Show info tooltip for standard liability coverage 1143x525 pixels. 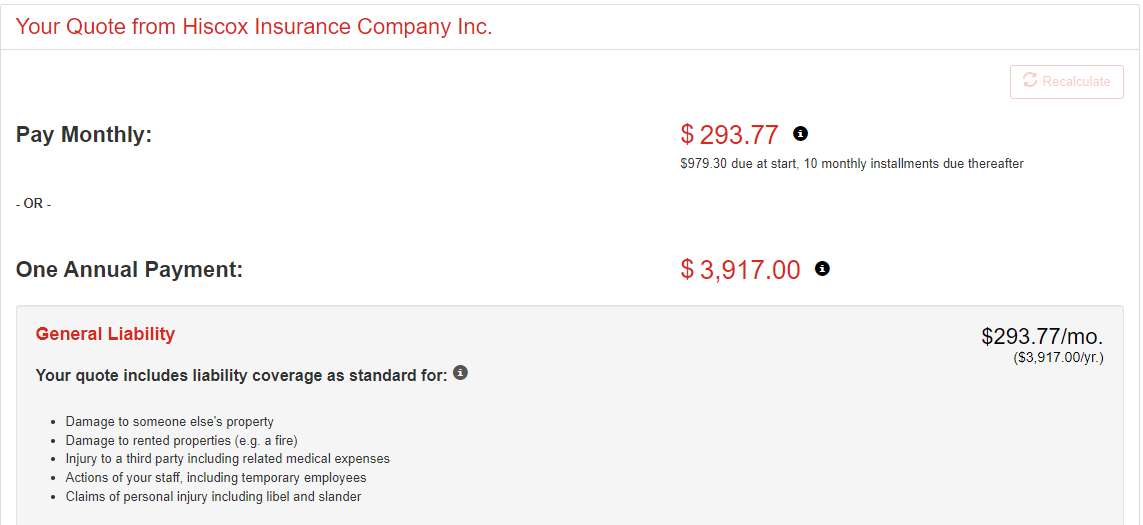pos(460,373)
